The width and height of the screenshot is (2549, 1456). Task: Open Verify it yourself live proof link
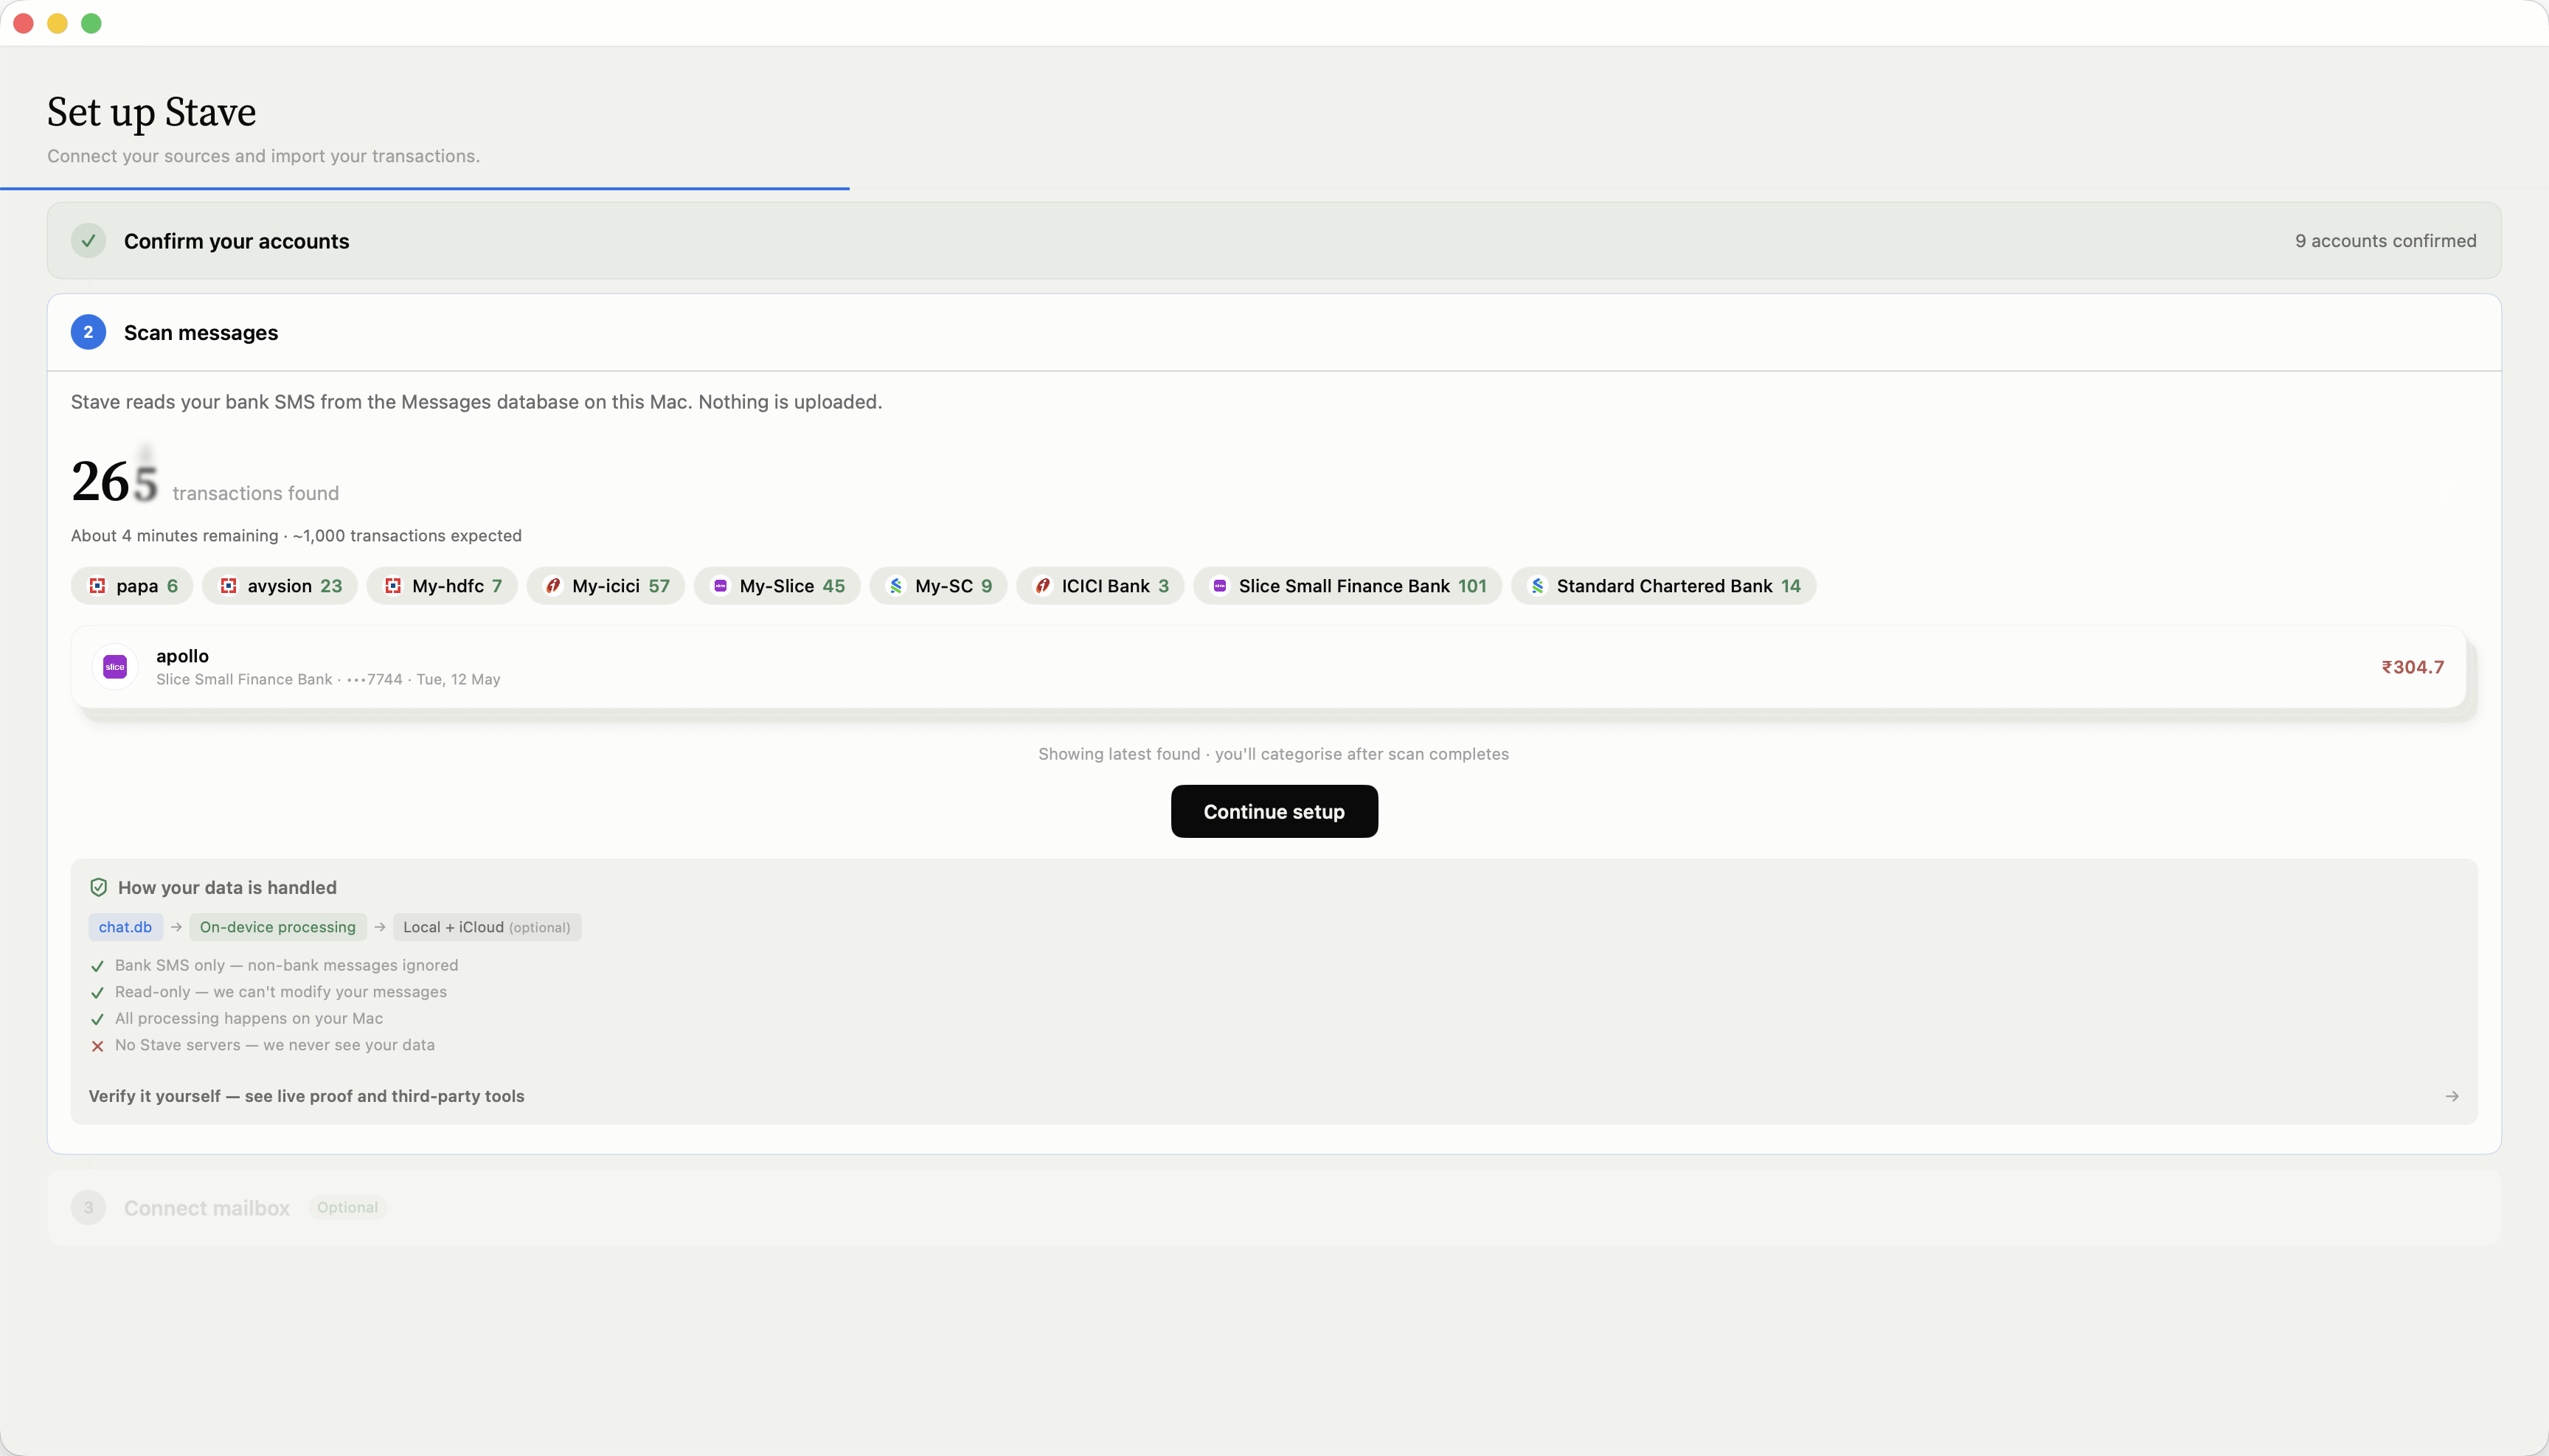pos(1274,1096)
